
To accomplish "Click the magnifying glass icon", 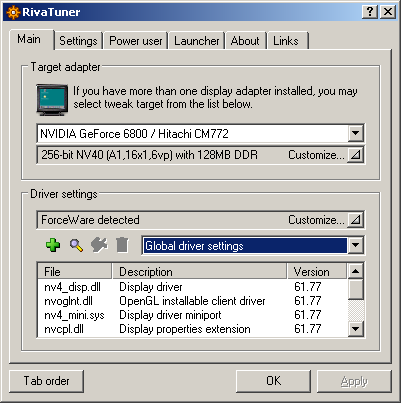I will (x=76, y=245).
